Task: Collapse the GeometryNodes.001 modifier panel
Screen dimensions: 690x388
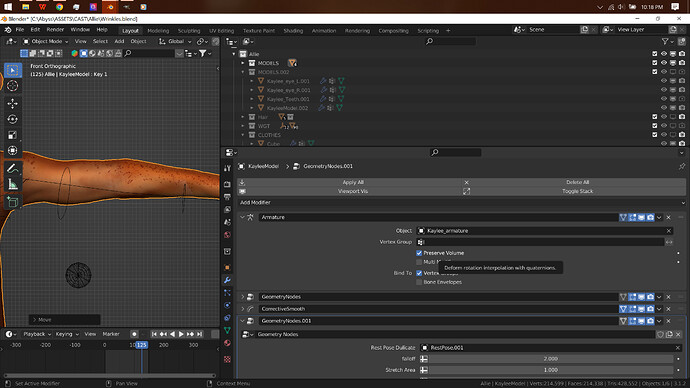Action: (x=242, y=321)
